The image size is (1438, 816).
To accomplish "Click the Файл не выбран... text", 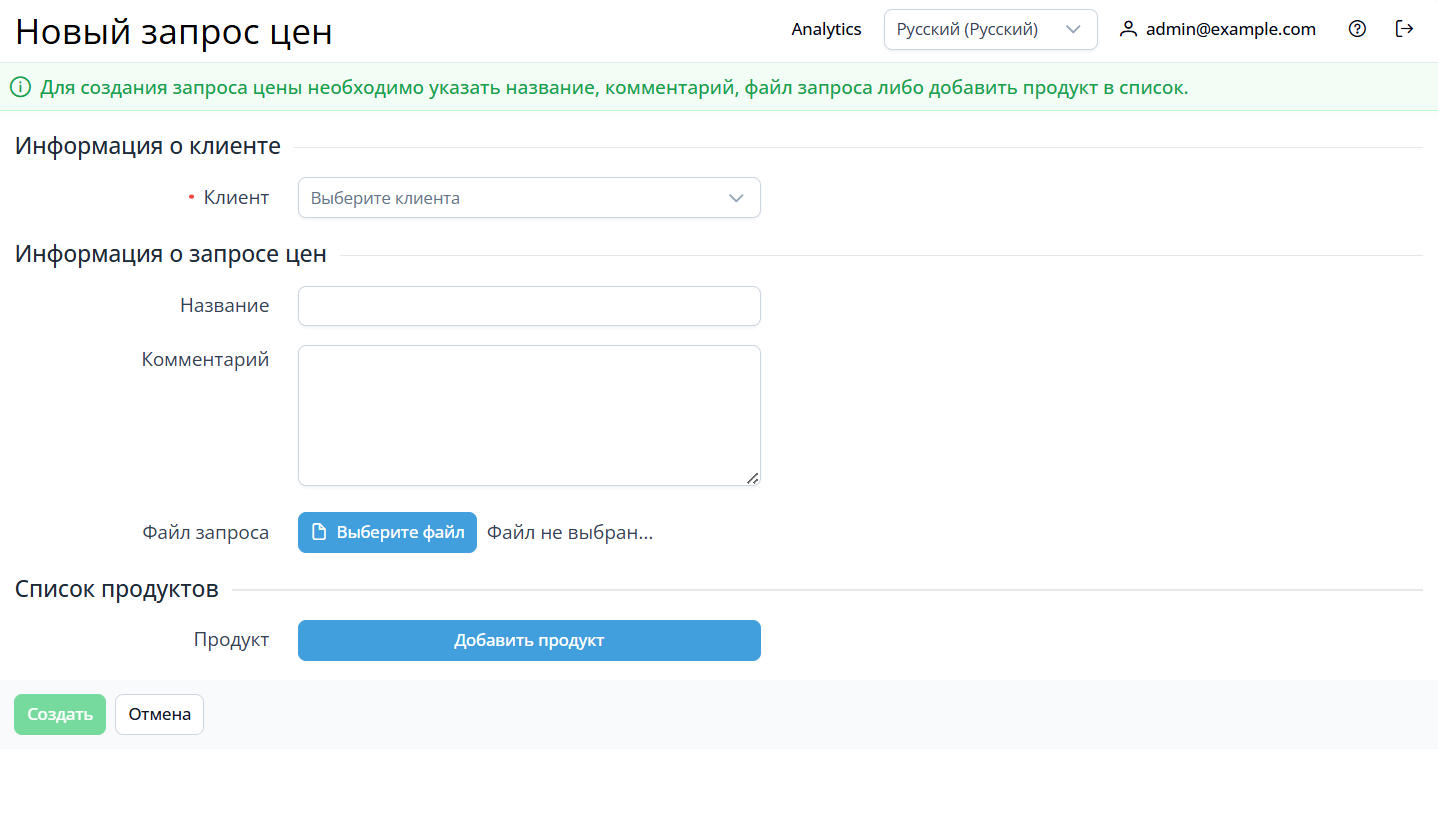I will click(570, 532).
